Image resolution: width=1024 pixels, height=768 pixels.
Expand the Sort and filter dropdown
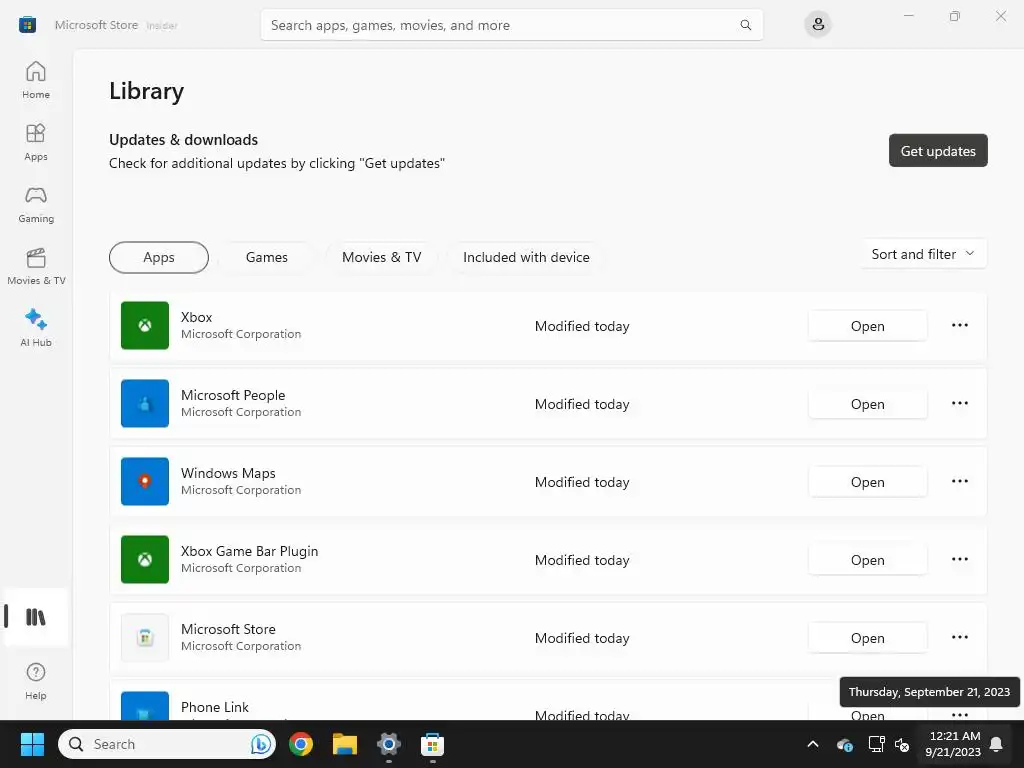923,254
